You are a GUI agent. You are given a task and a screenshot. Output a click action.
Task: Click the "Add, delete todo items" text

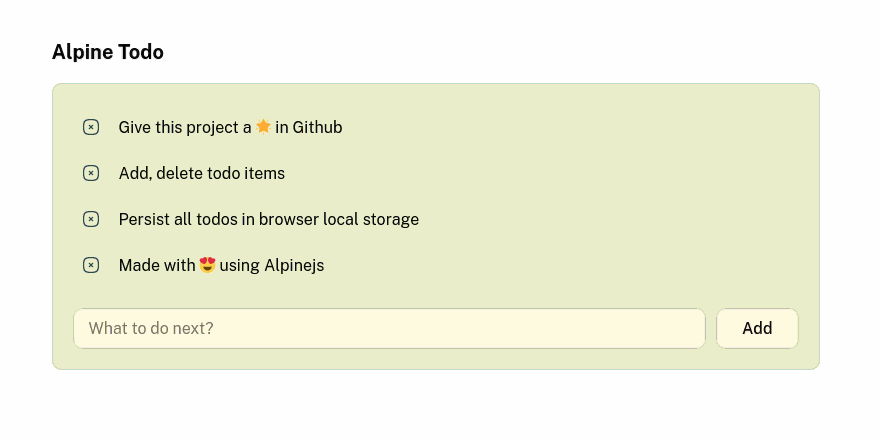(x=202, y=174)
